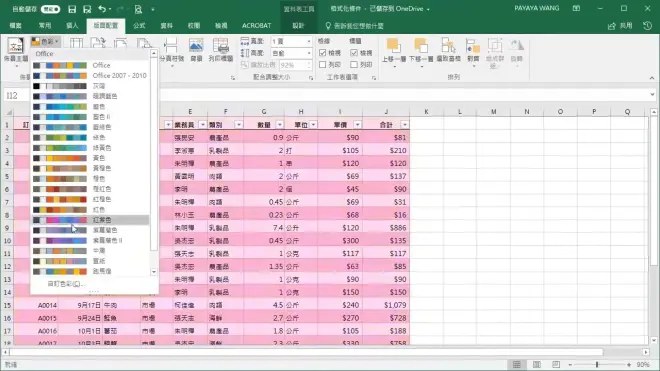The width and height of the screenshot is (660, 371).
Task: Click the Tell Me search box
Action: (x=354, y=26)
